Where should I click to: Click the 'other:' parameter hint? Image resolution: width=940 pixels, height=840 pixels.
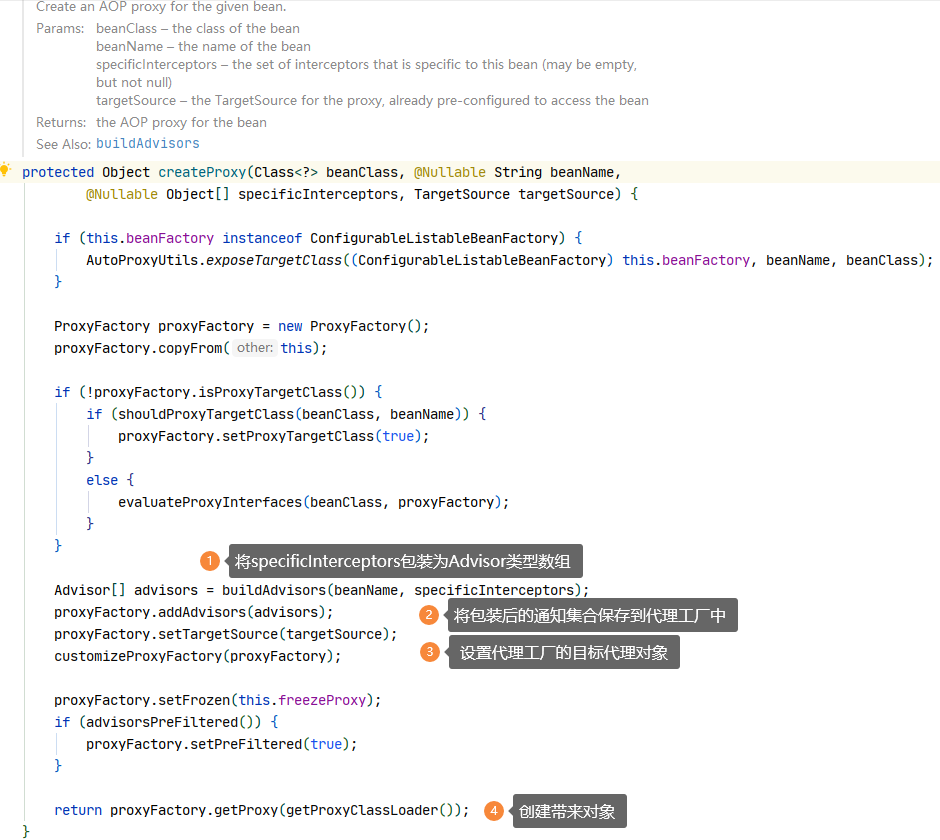255,348
